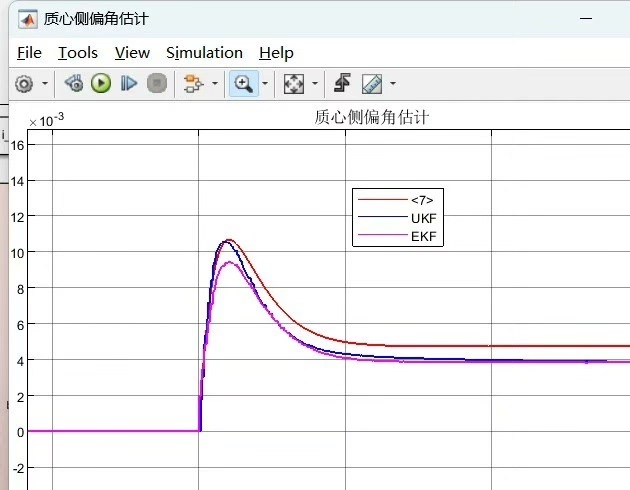Open the Simulation menu
The width and height of the screenshot is (630, 490).
coord(205,53)
